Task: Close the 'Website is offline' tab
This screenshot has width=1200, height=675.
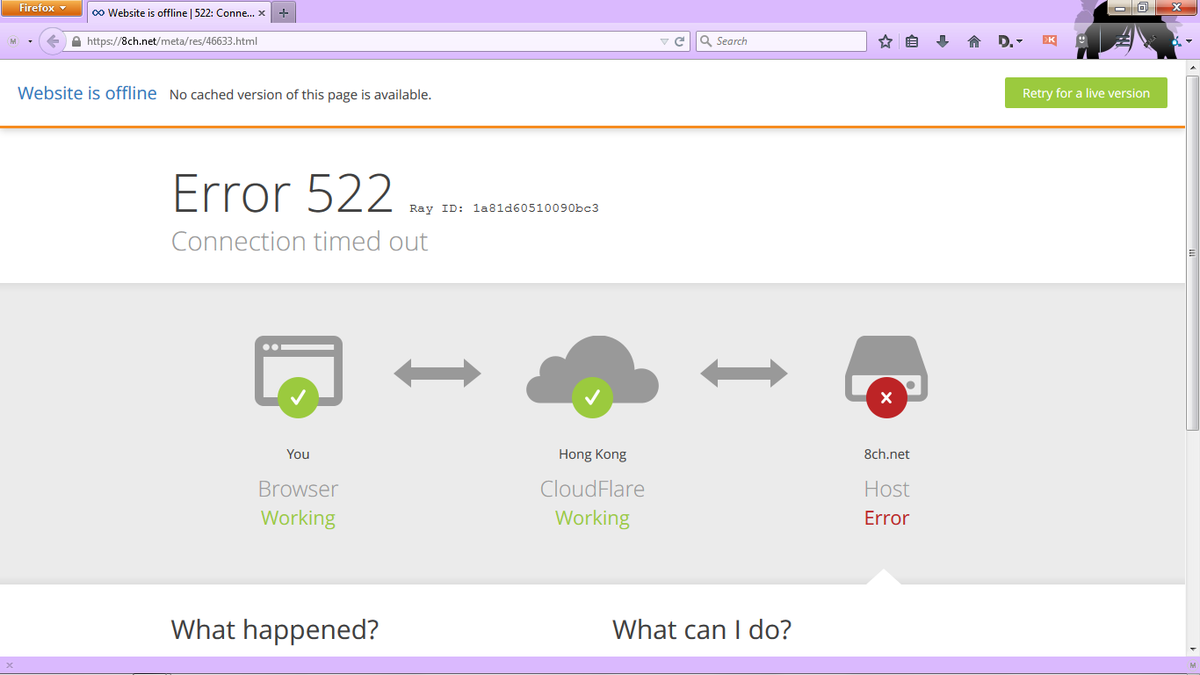Action: tap(262, 14)
